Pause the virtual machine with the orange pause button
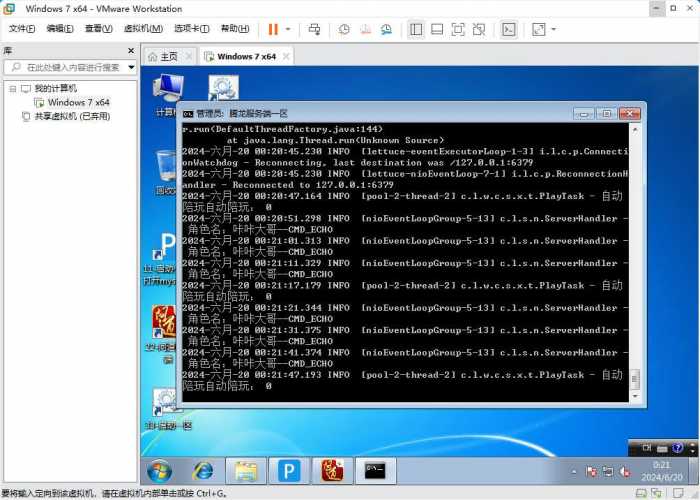 click(x=273, y=29)
